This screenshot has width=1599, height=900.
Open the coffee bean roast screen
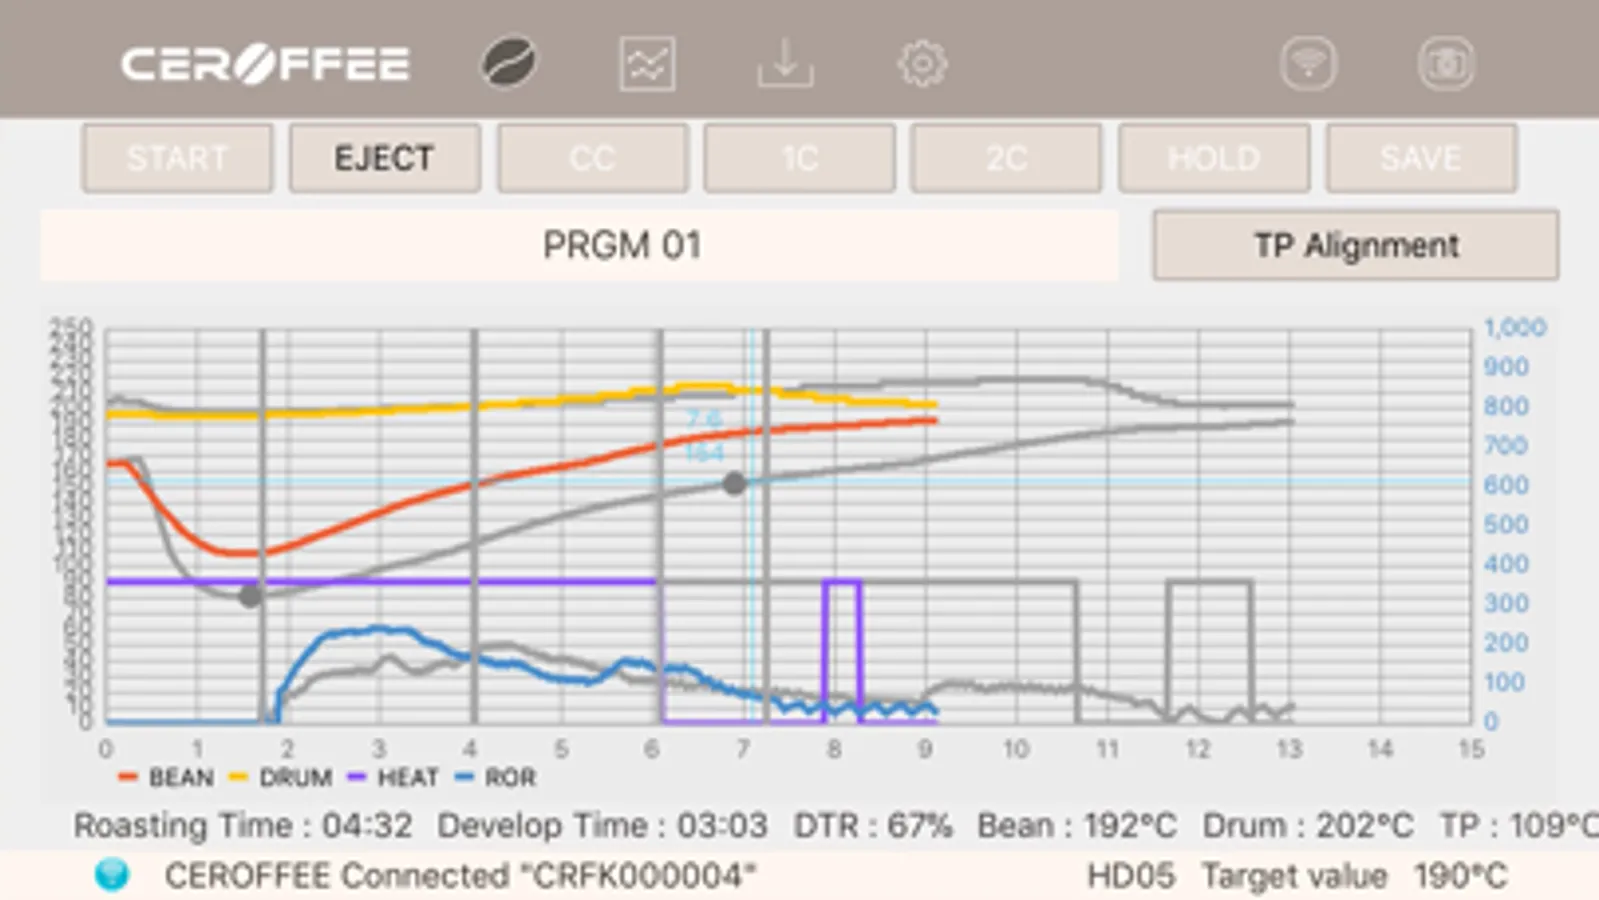tap(509, 63)
